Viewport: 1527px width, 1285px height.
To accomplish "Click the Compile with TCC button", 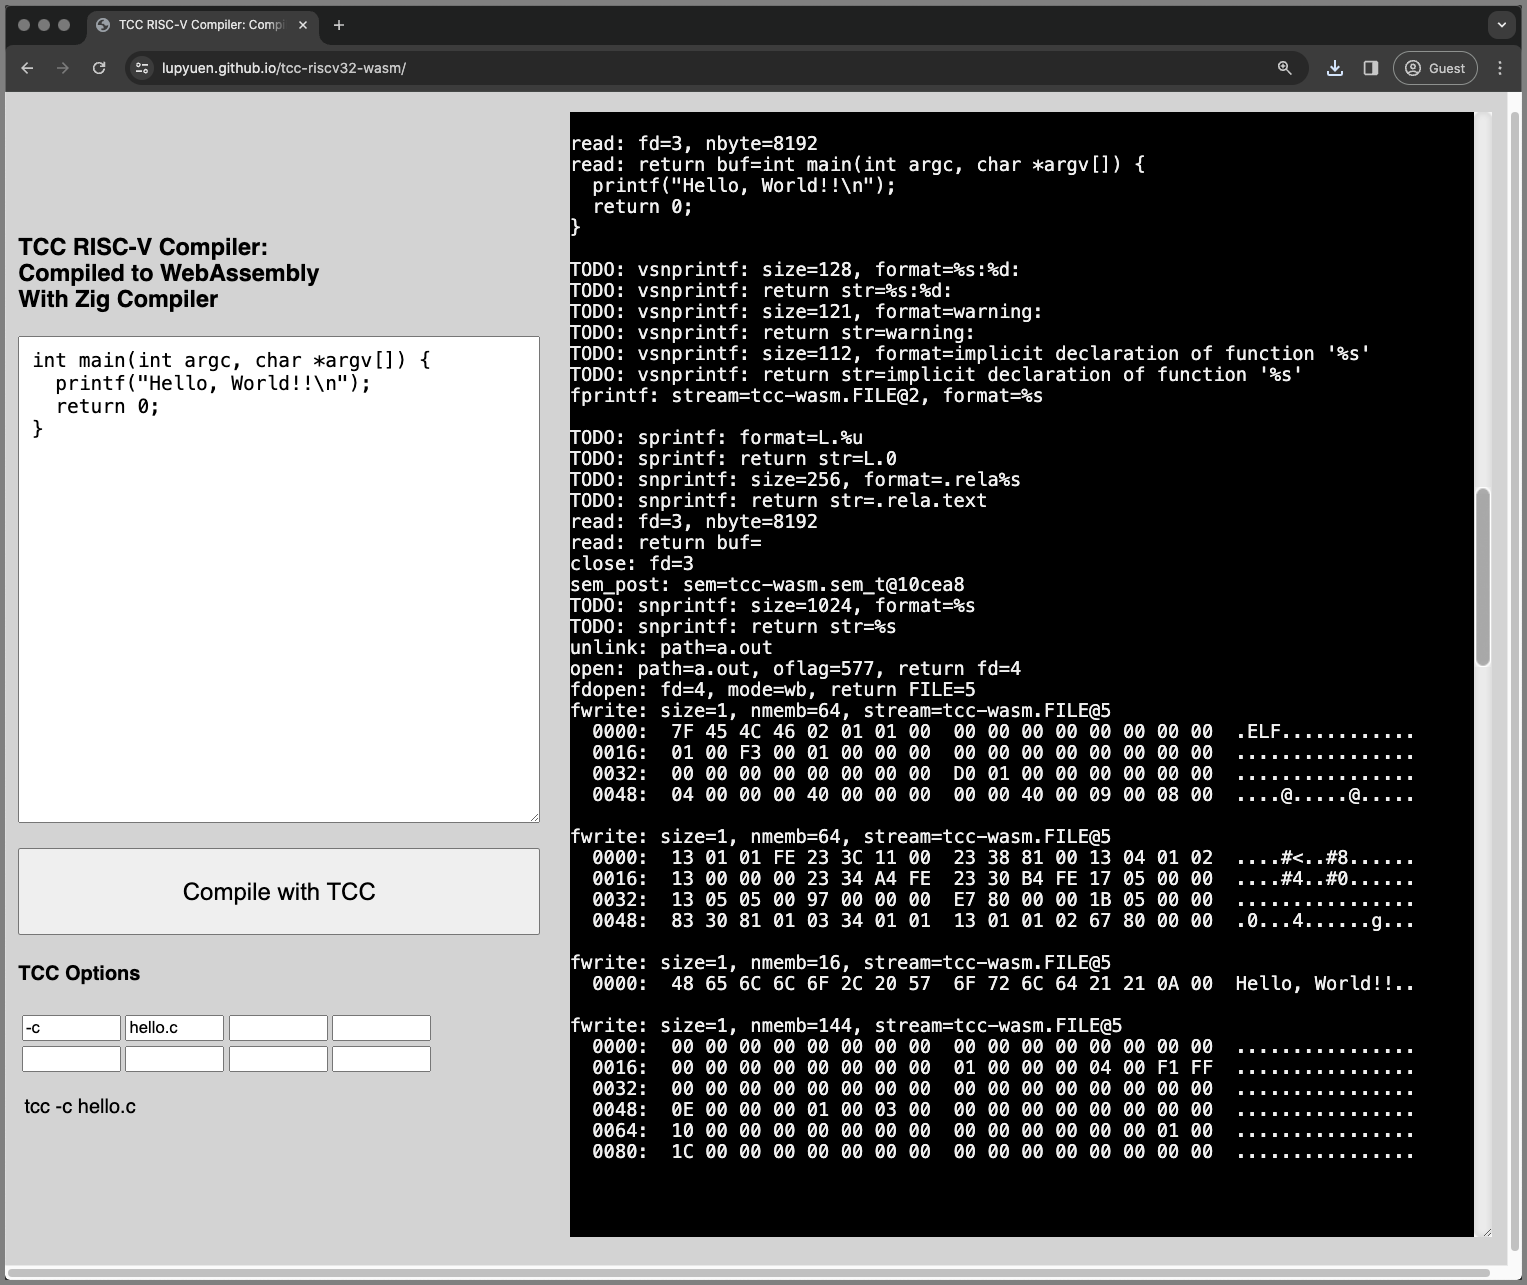I will coord(279,892).
